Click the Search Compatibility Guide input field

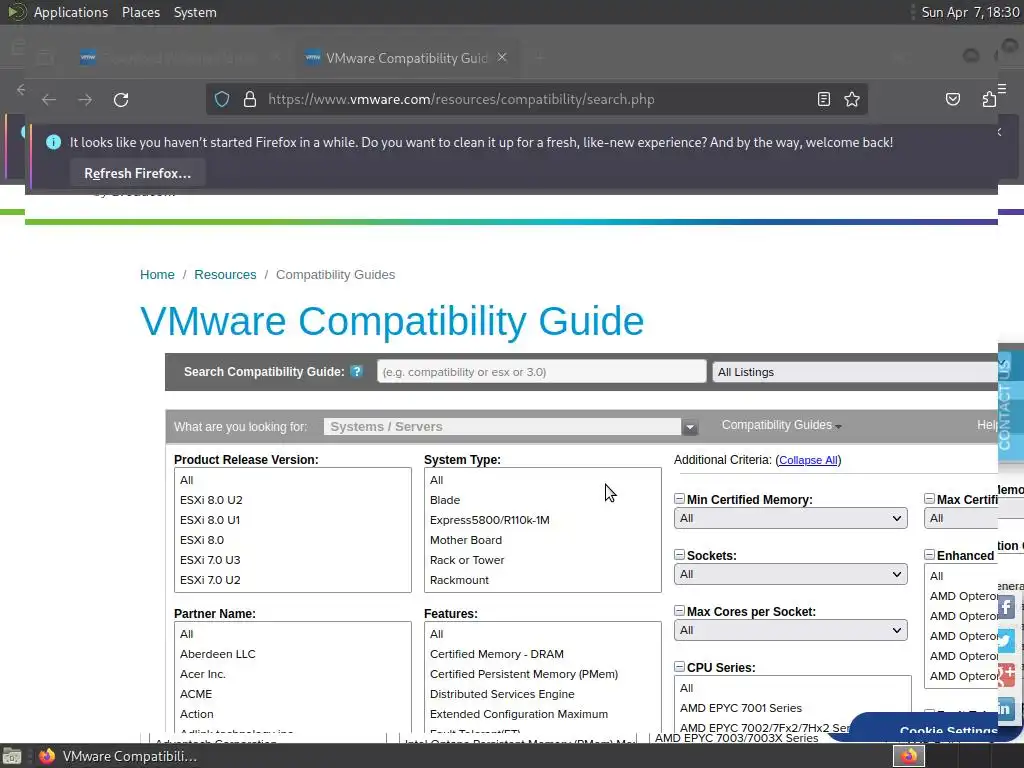[541, 372]
